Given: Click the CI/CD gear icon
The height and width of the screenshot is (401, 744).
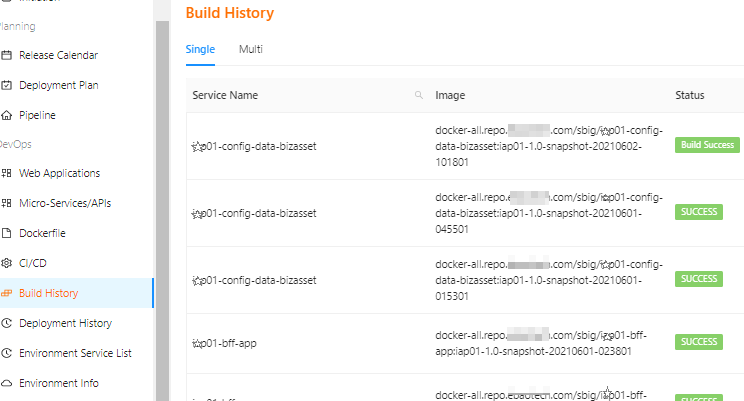Looking at the screenshot, I should coord(7,263).
